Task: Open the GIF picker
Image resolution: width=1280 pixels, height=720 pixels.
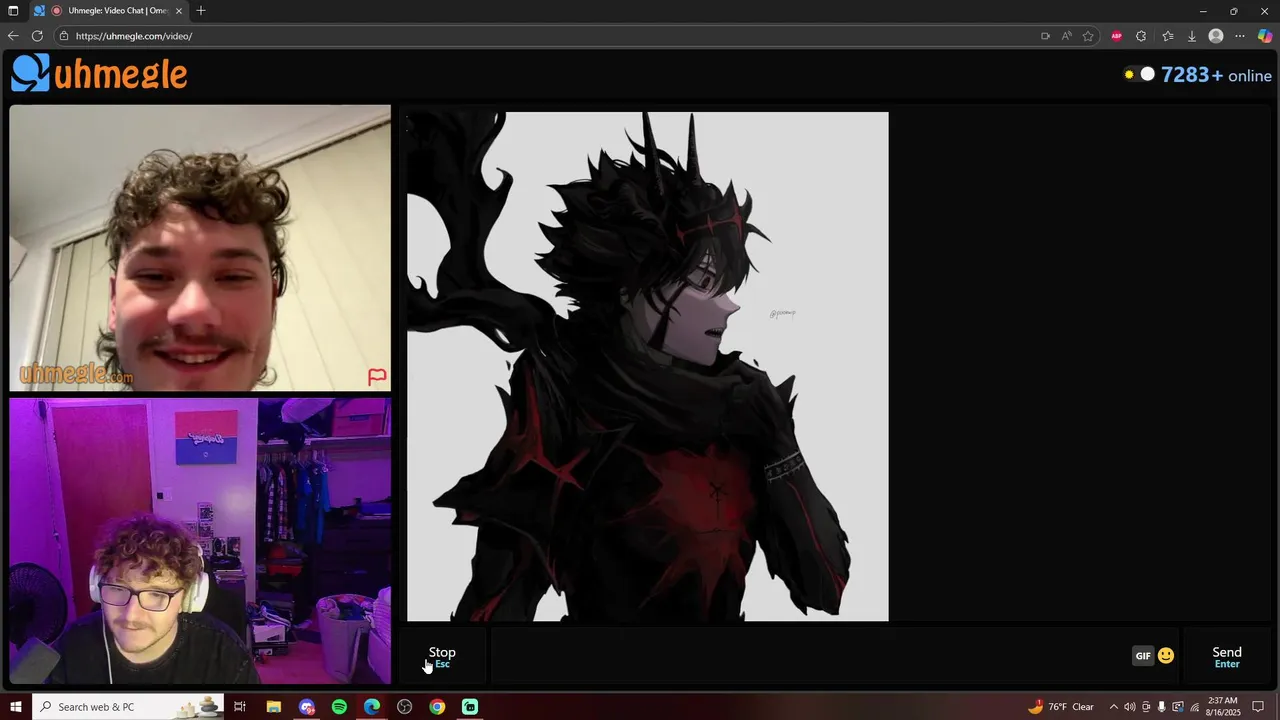Action: click(1143, 656)
